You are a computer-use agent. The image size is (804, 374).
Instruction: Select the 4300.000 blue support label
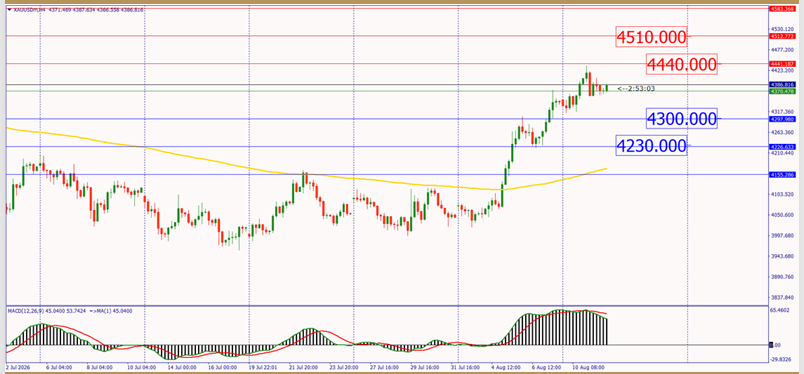pyautogui.click(x=681, y=119)
